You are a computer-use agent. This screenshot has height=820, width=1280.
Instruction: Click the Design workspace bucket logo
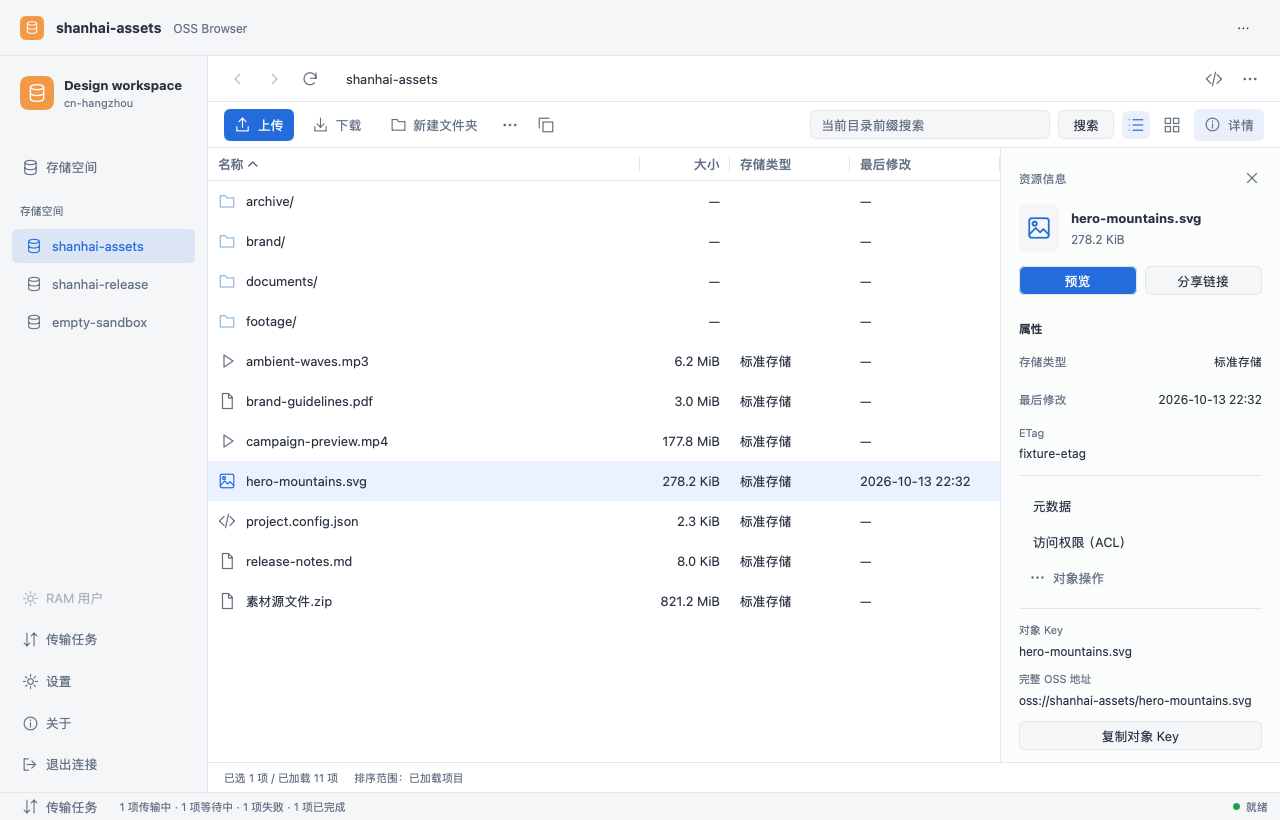(37, 93)
